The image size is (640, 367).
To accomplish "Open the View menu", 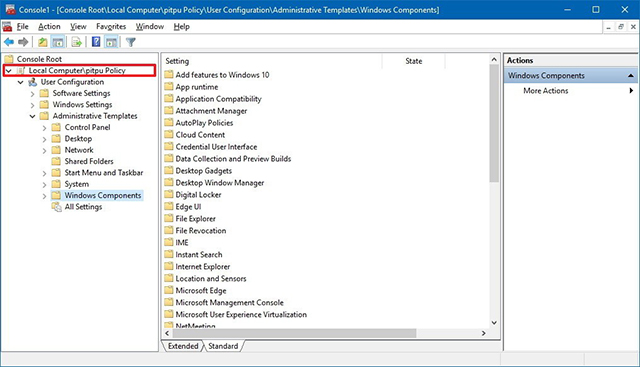I will (78, 27).
